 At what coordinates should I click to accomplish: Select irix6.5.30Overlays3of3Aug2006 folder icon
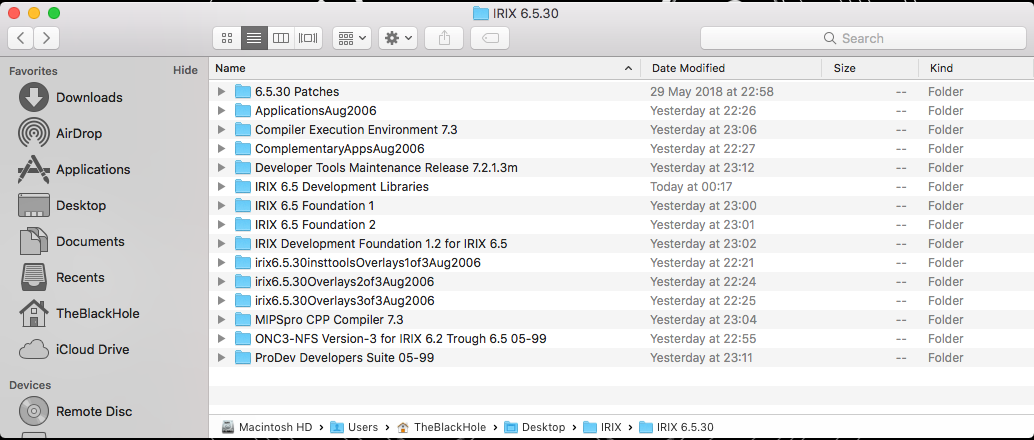pos(243,301)
